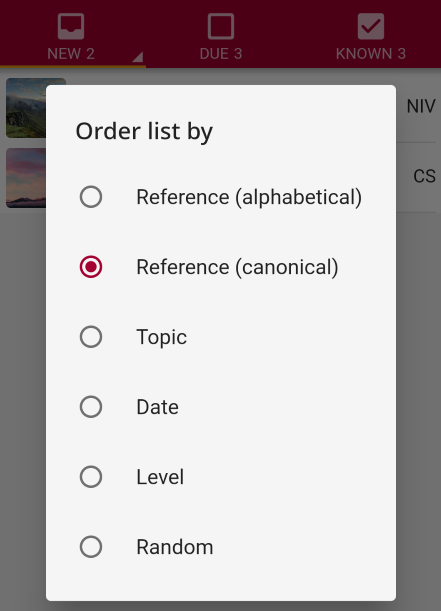
Task: Dismiss dialog by tapping dimmed area below it
Action: pos(220,606)
